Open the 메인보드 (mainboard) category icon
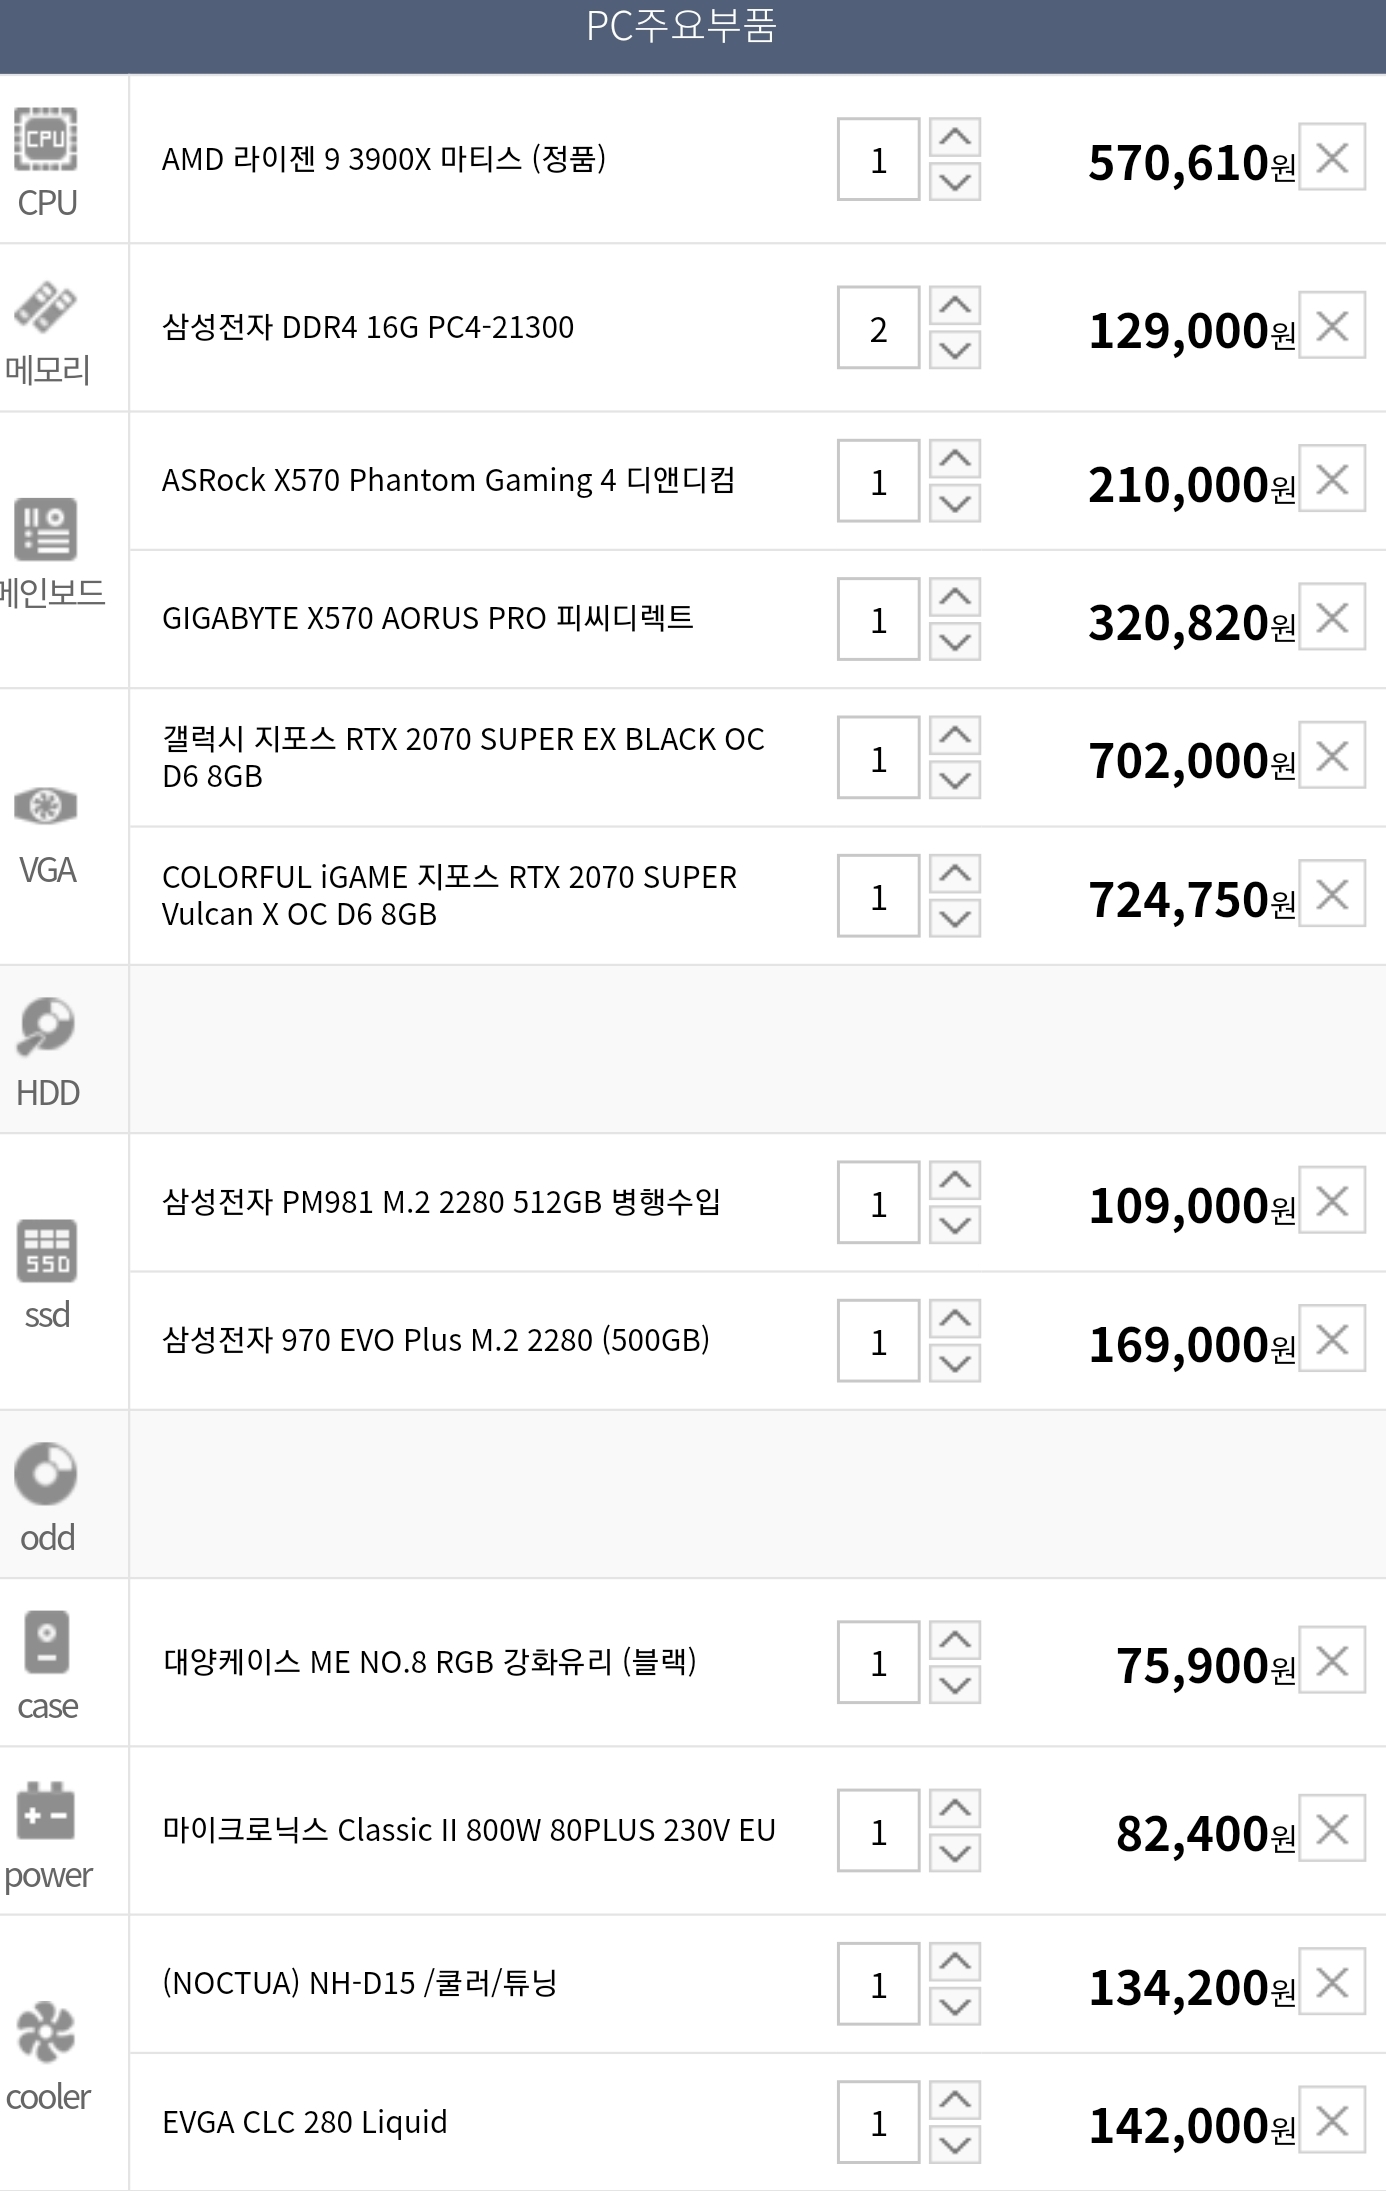Viewport: 1386px width, 2191px height. pyautogui.click(x=46, y=529)
